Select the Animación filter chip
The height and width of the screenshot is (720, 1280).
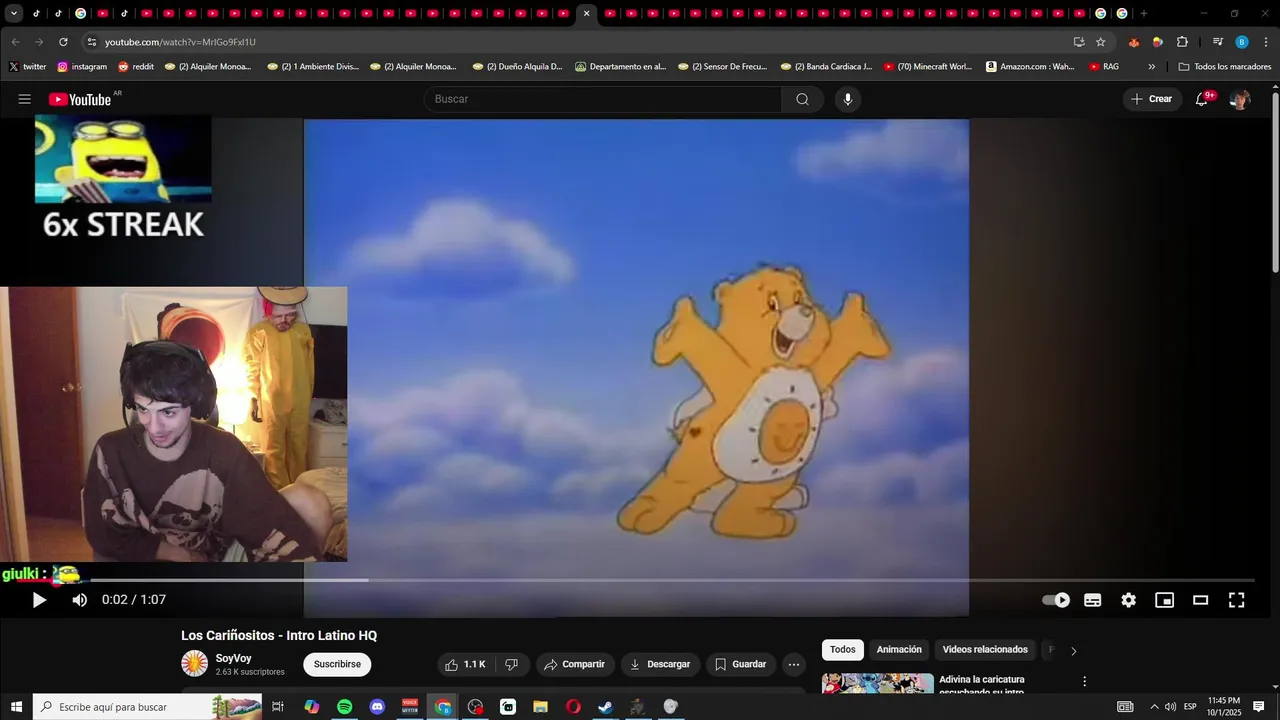(899, 650)
